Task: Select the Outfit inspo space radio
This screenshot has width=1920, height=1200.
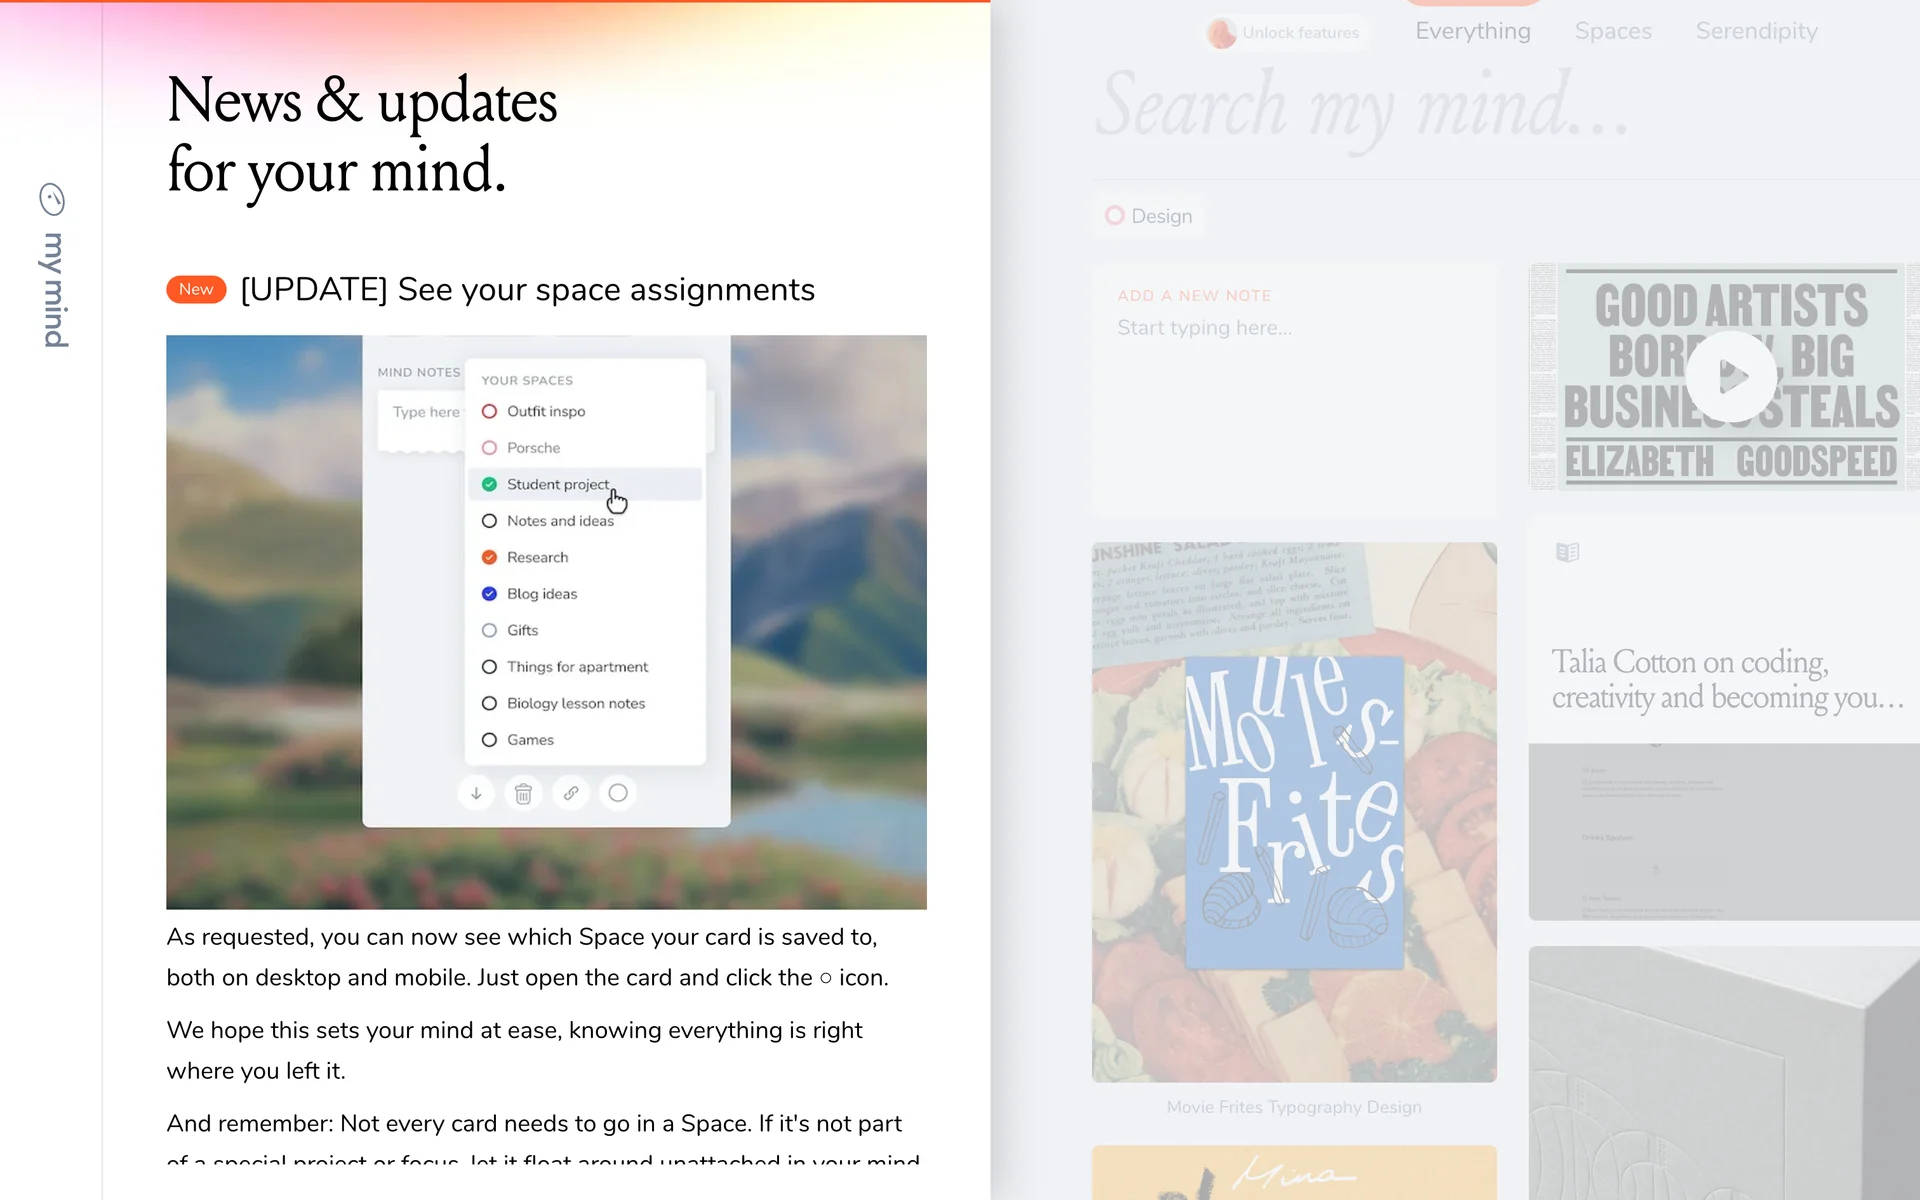Action: click(489, 412)
